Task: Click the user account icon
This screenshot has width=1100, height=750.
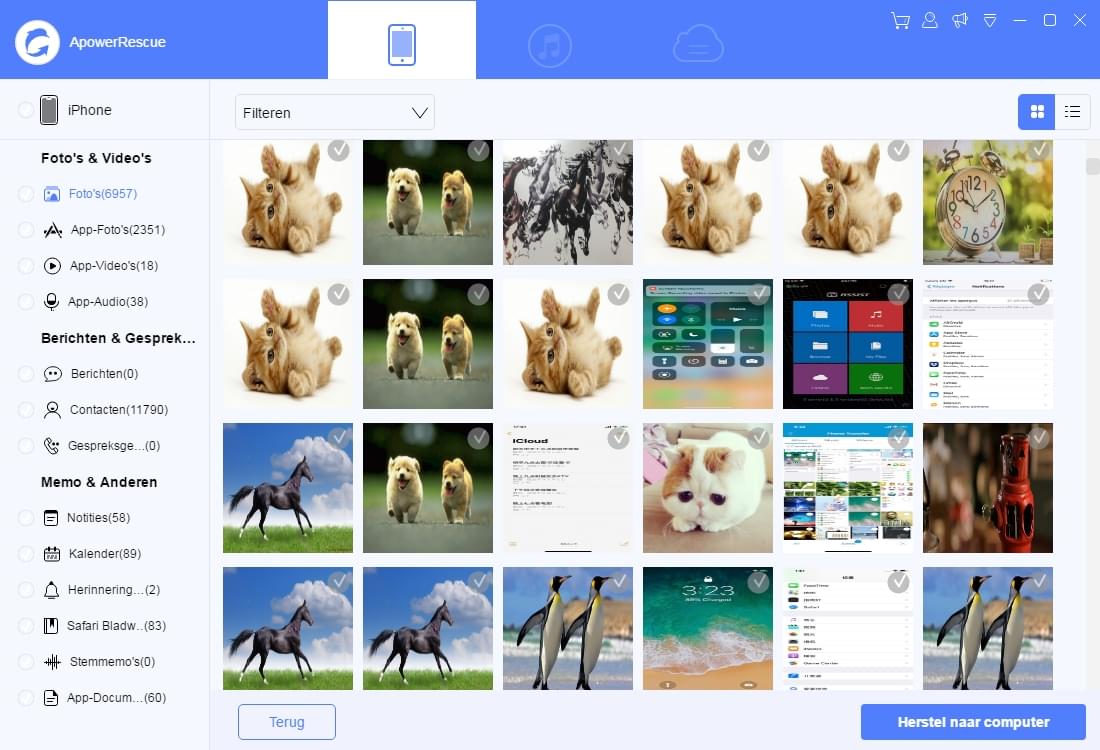Action: [x=930, y=21]
